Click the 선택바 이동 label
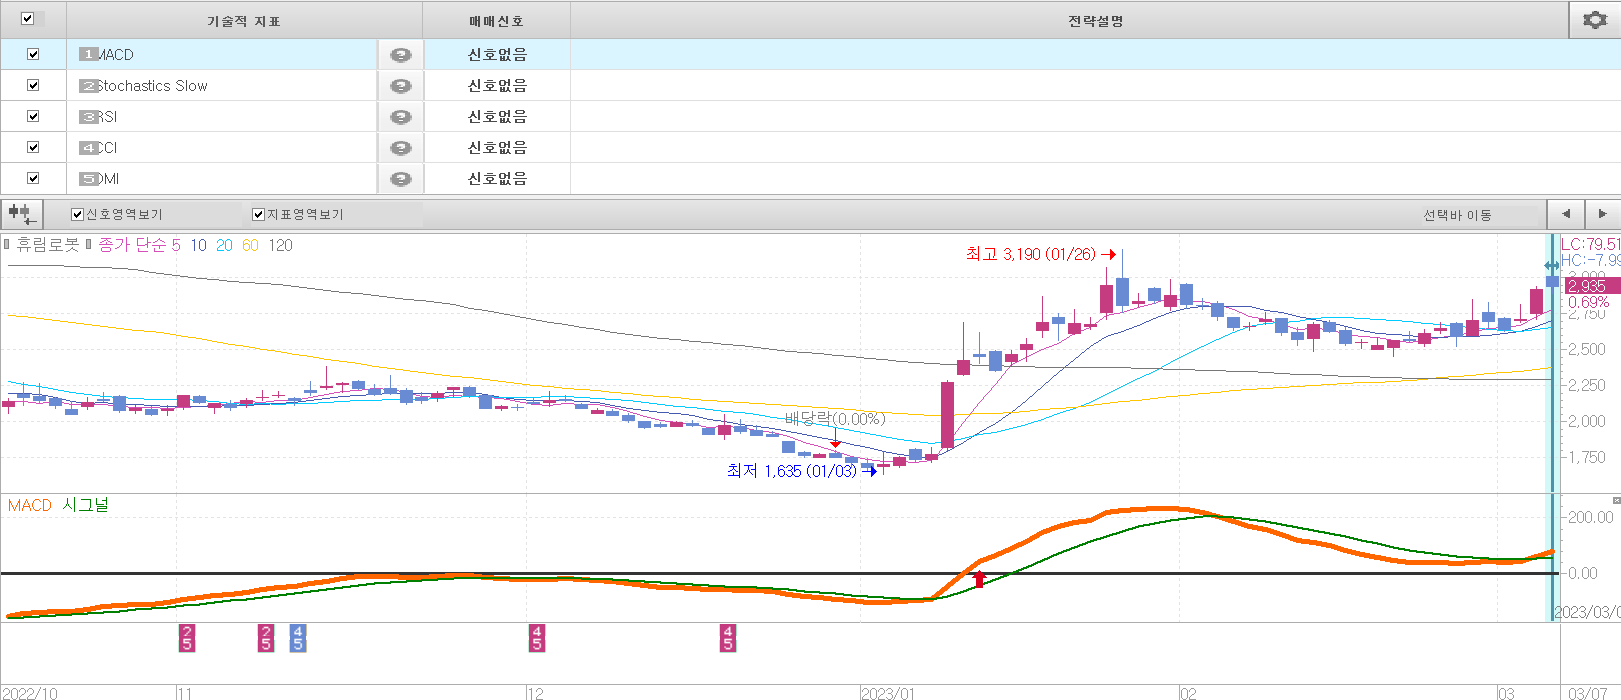Image resolution: width=1621 pixels, height=700 pixels. tap(1457, 215)
